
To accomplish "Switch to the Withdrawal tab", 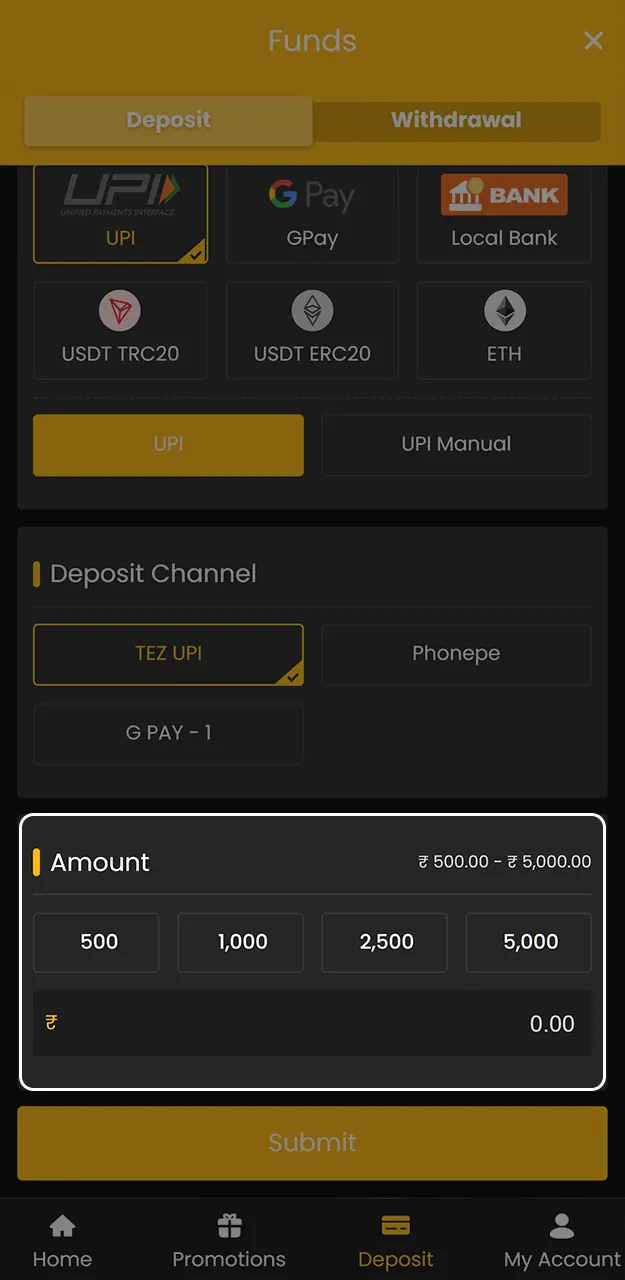I will 456,120.
